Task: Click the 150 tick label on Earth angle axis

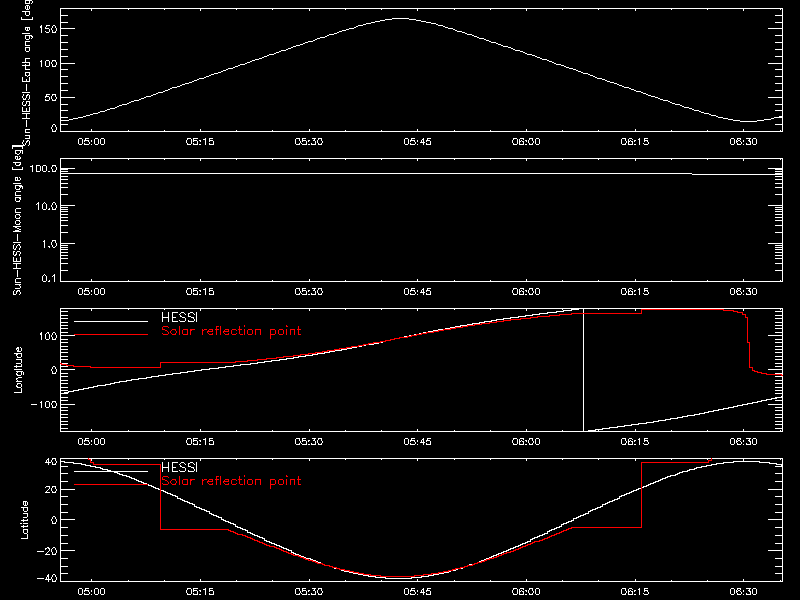Action: pos(47,29)
